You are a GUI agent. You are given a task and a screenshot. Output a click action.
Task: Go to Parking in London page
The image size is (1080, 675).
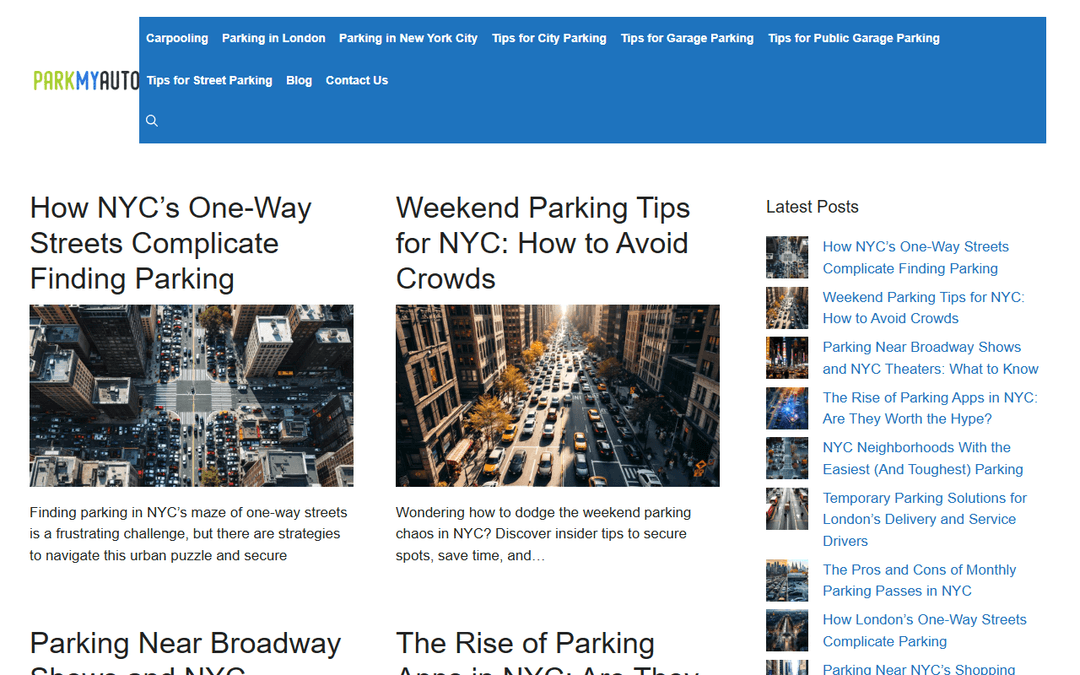tap(273, 38)
